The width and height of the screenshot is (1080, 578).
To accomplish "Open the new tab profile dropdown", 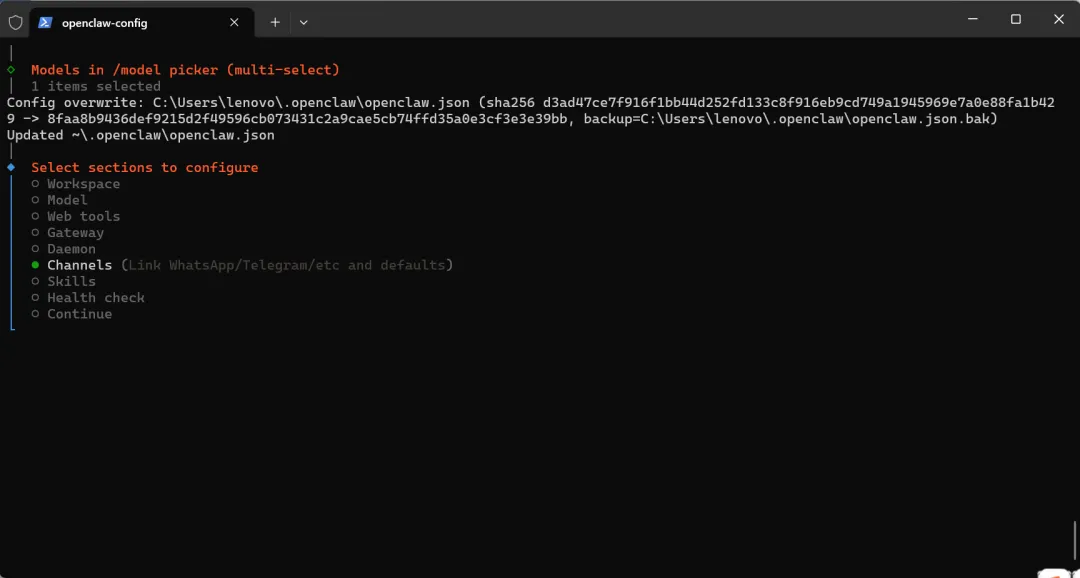I will tap(304, 21).
